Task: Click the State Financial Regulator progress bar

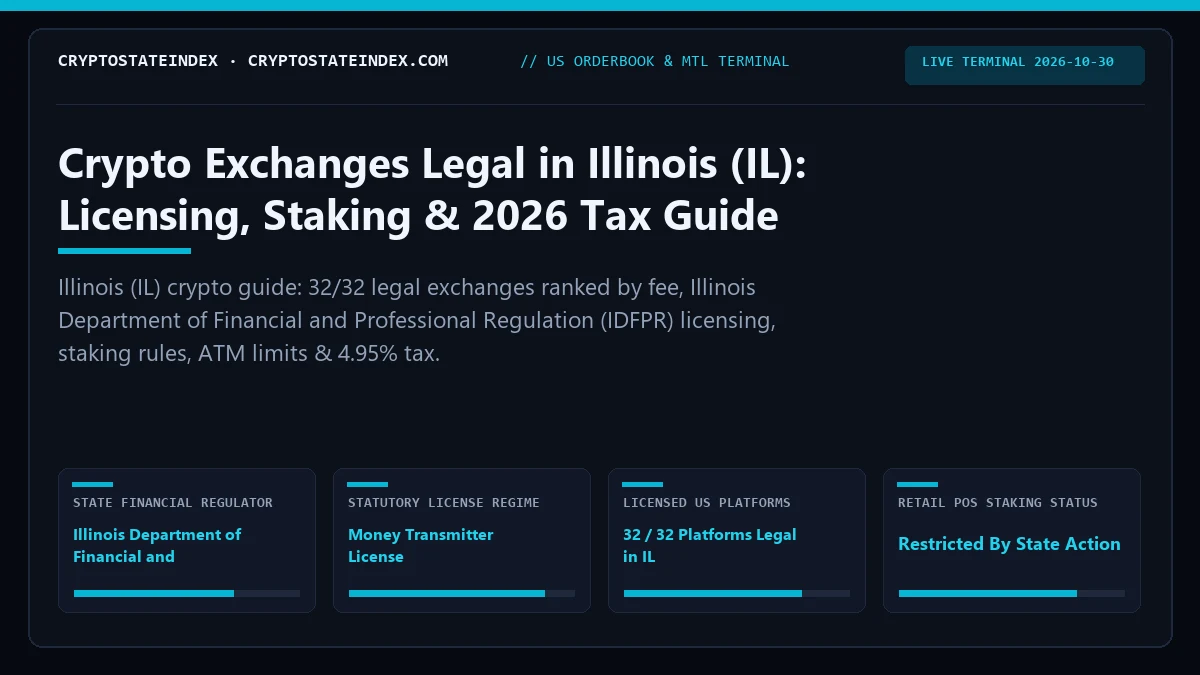Action: pyautogui.click(x=187, y=593)
